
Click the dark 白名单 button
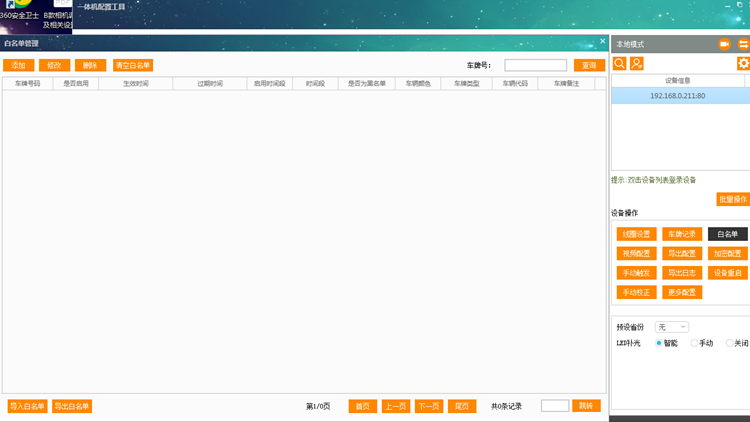[728, 234]
